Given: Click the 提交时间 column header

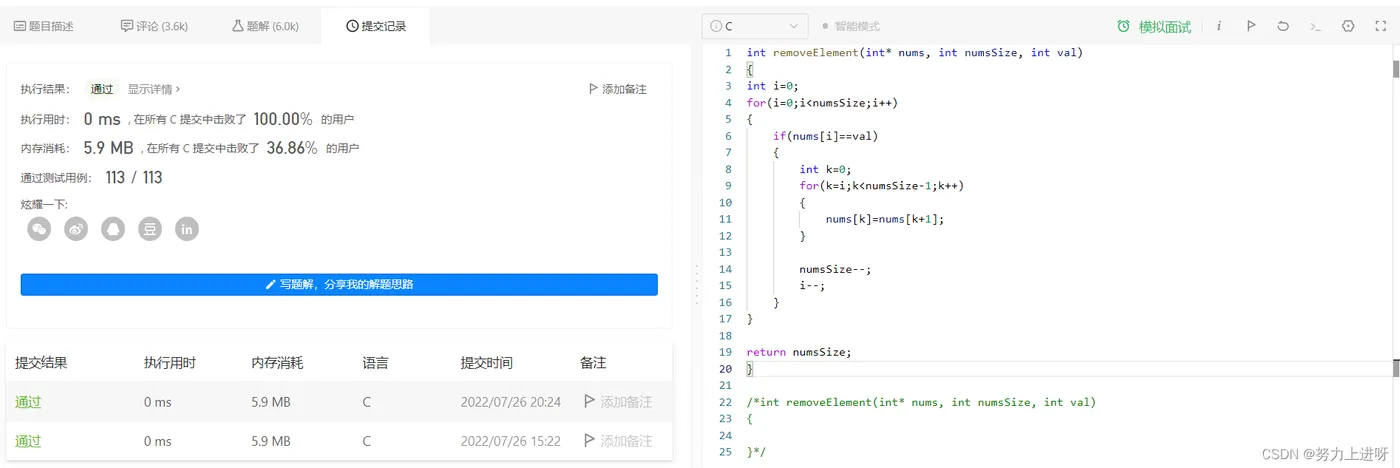Looking at the screenshot, I should (x=486, y=363).
